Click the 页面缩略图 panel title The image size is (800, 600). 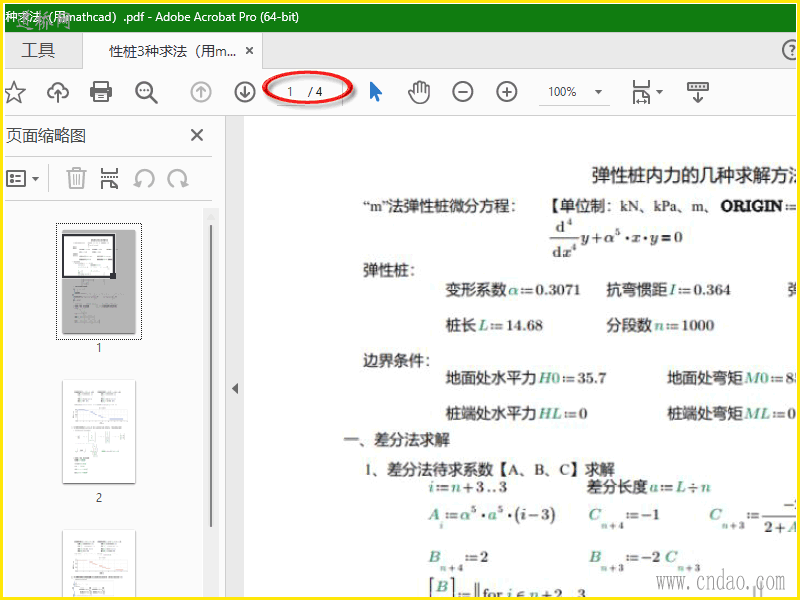click(46, 136)
